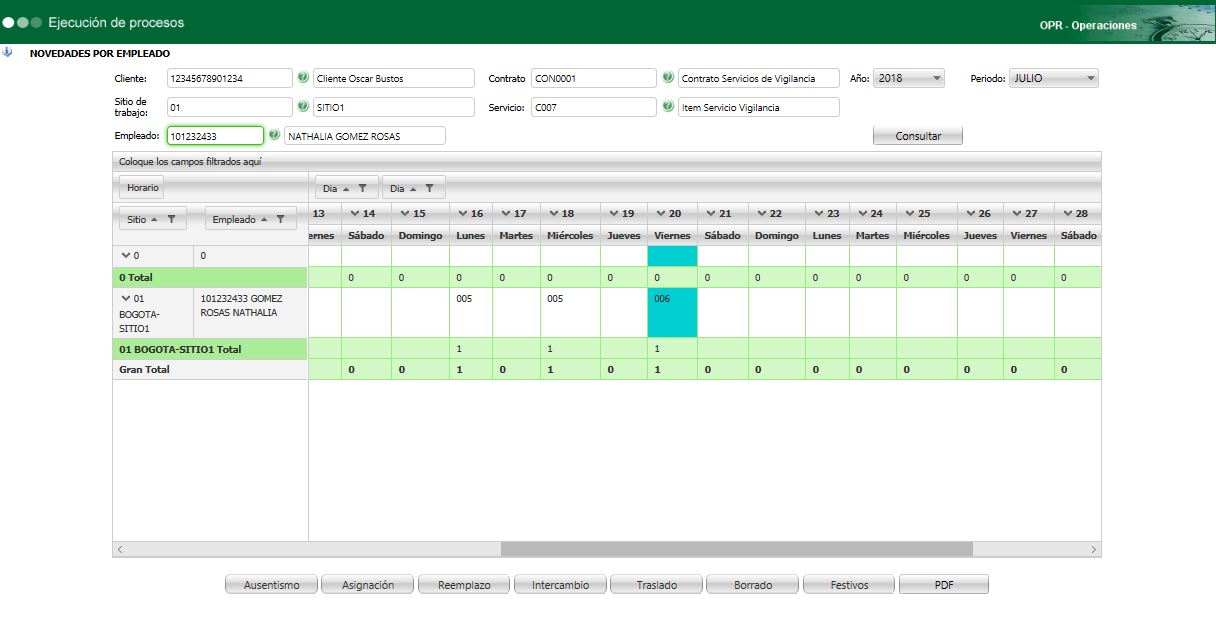Click the Reemplazo button
The width and height of the screenshot is (1216, 624).
pyautogui.click(x=464, y=585)
